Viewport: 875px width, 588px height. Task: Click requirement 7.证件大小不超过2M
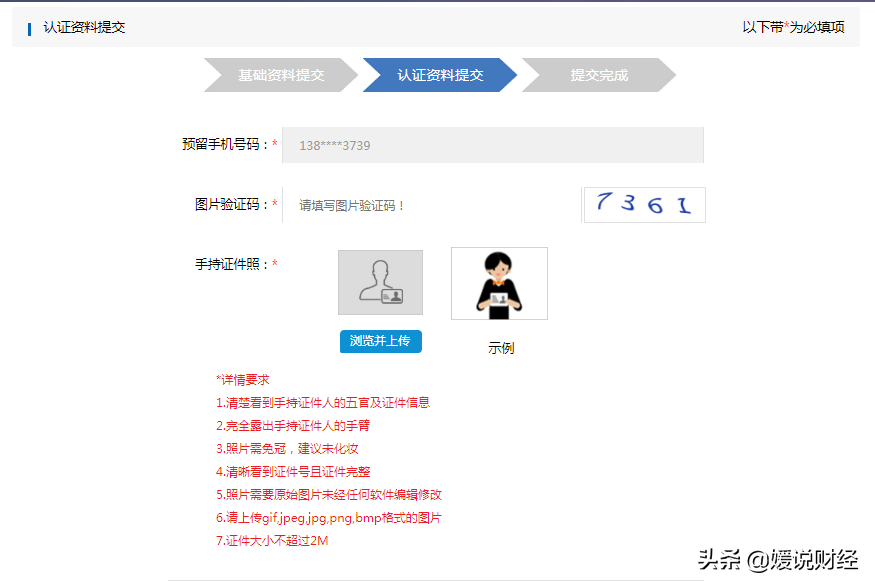click(x=272, y=541)
